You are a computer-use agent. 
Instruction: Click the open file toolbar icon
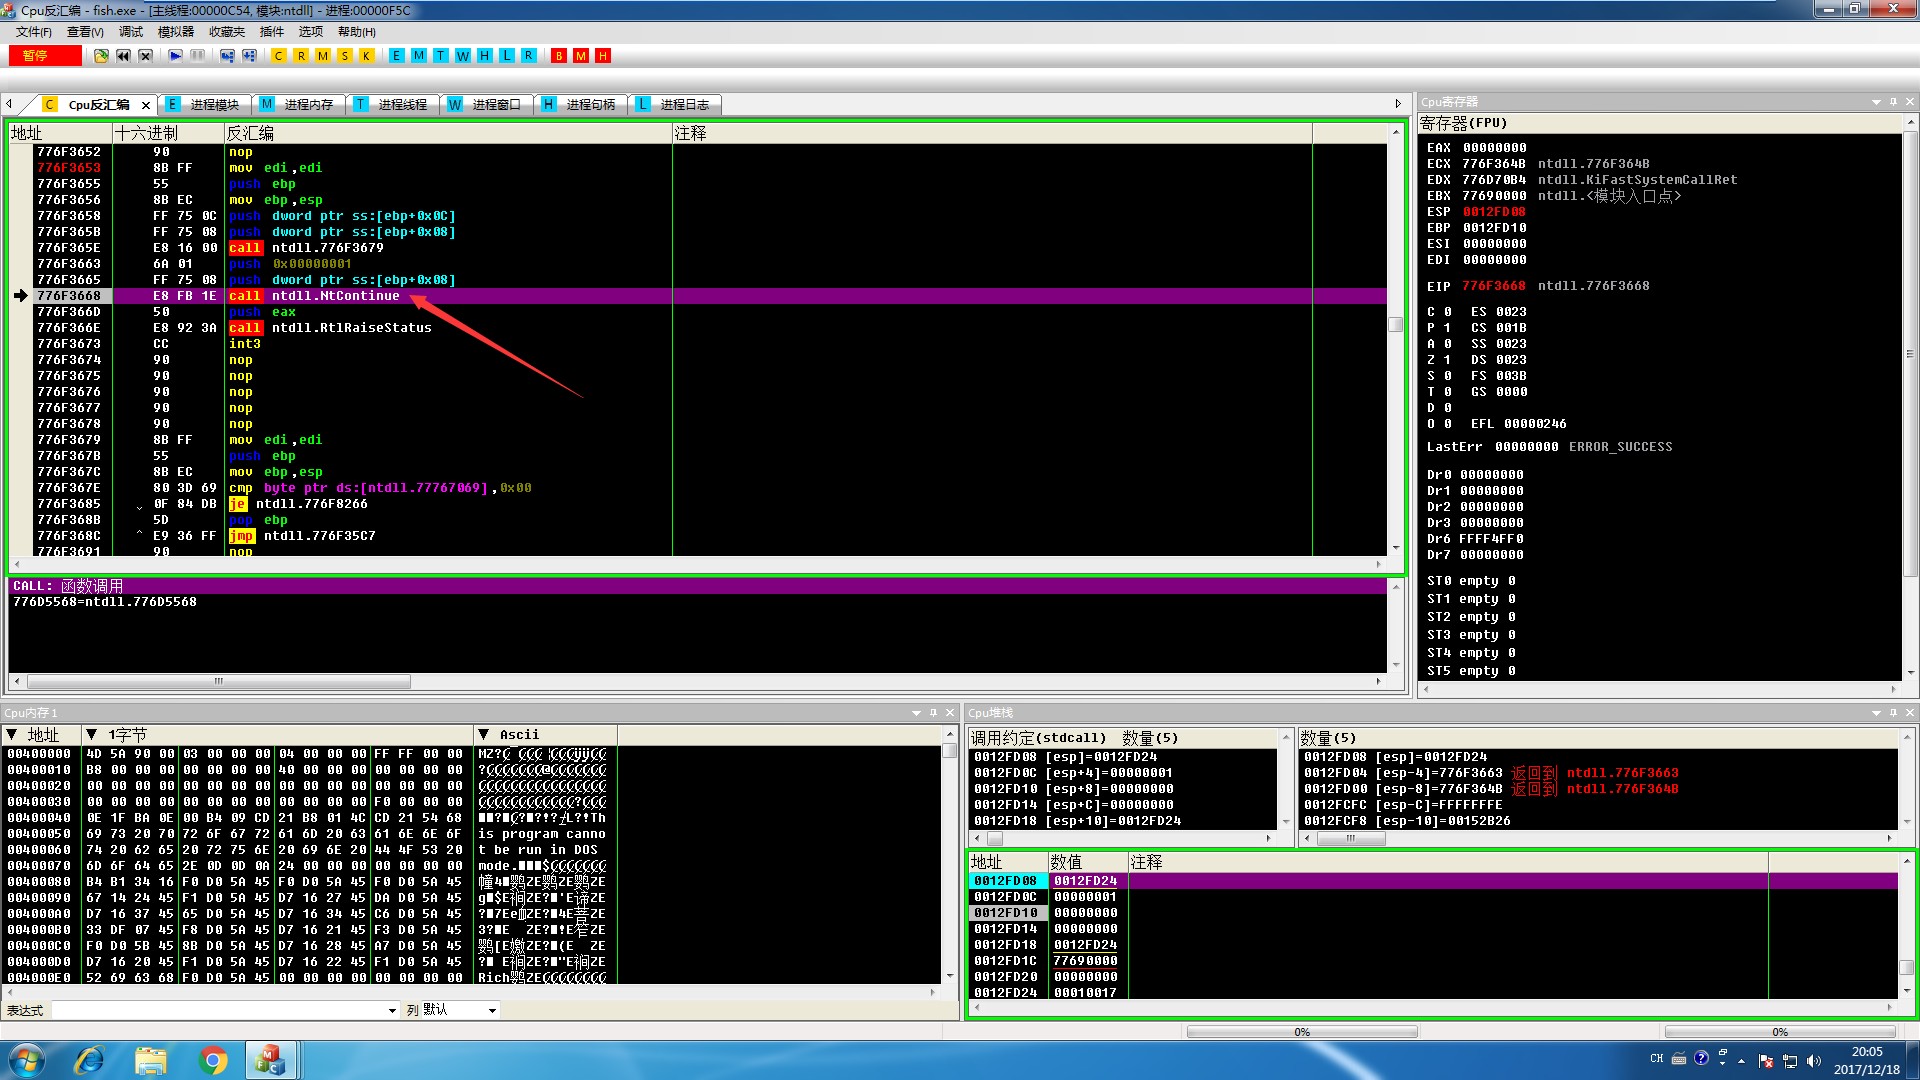click(101, 56)
